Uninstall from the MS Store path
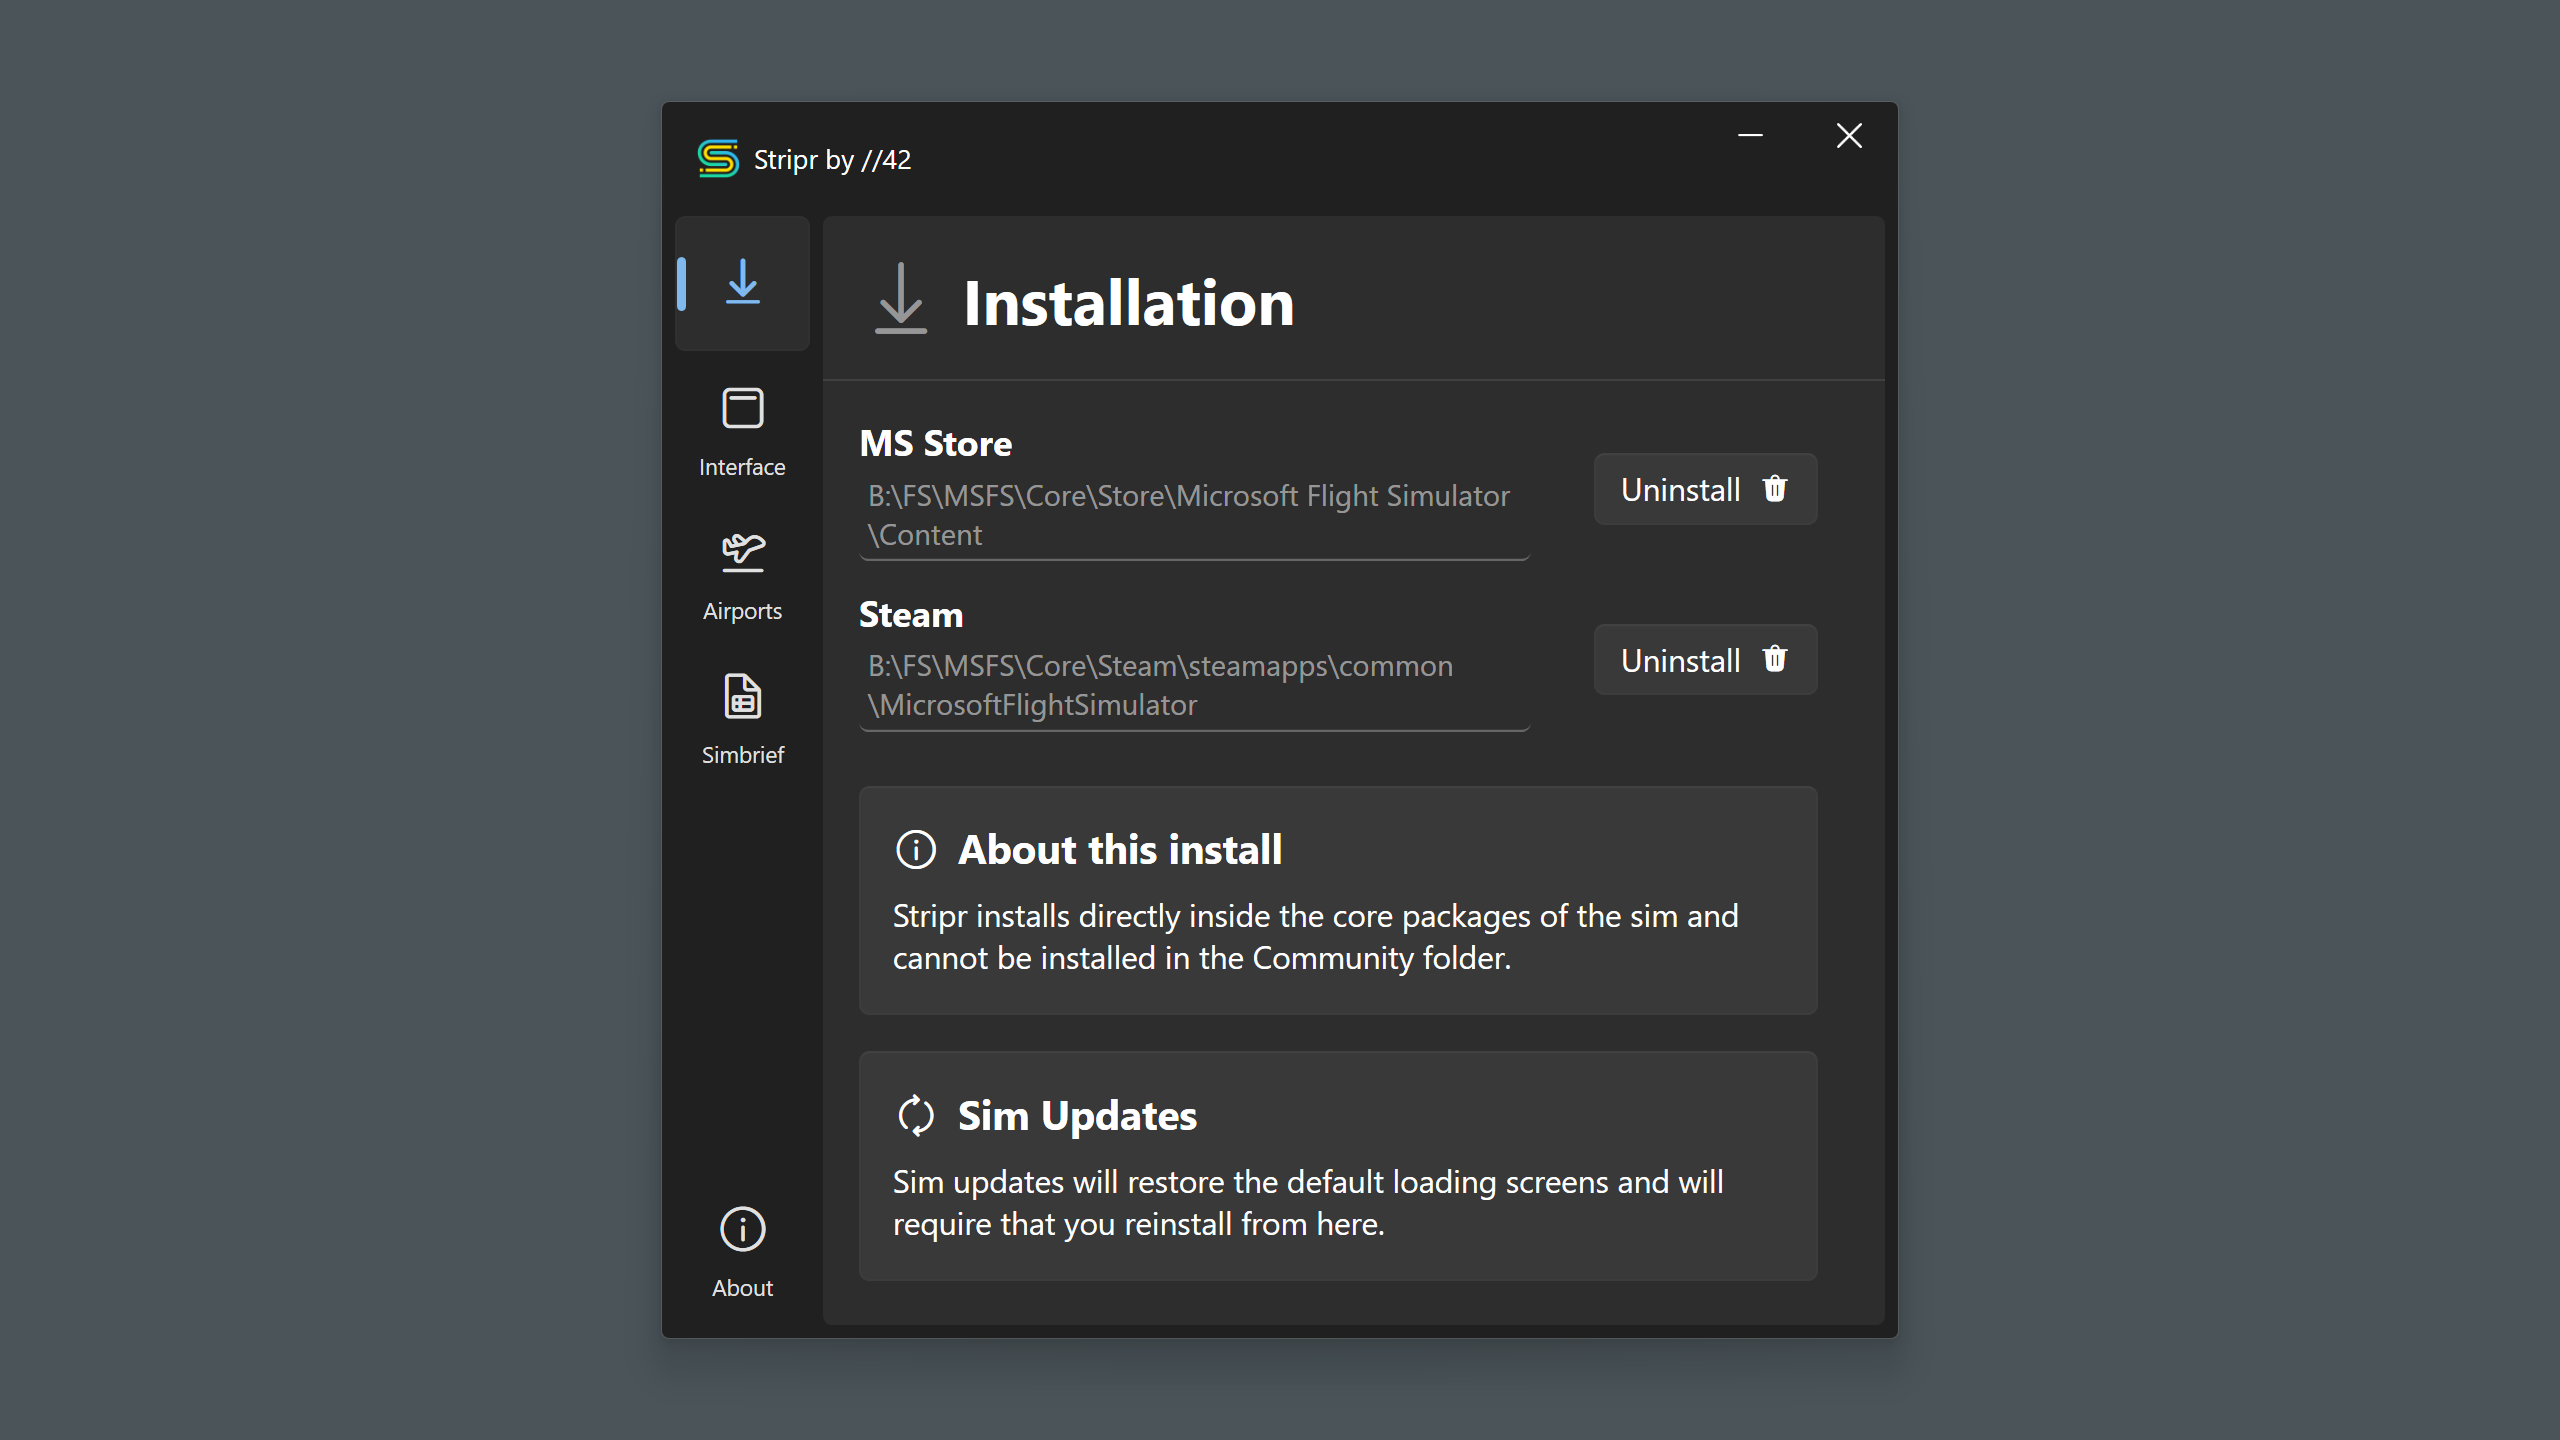Viewport: 2560px width, 1440px height. tap(1681, 490)
